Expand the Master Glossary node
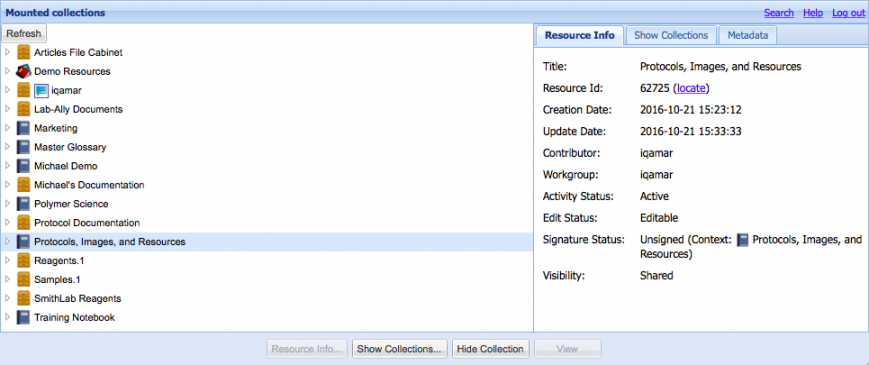 click(x=7, y=147)
